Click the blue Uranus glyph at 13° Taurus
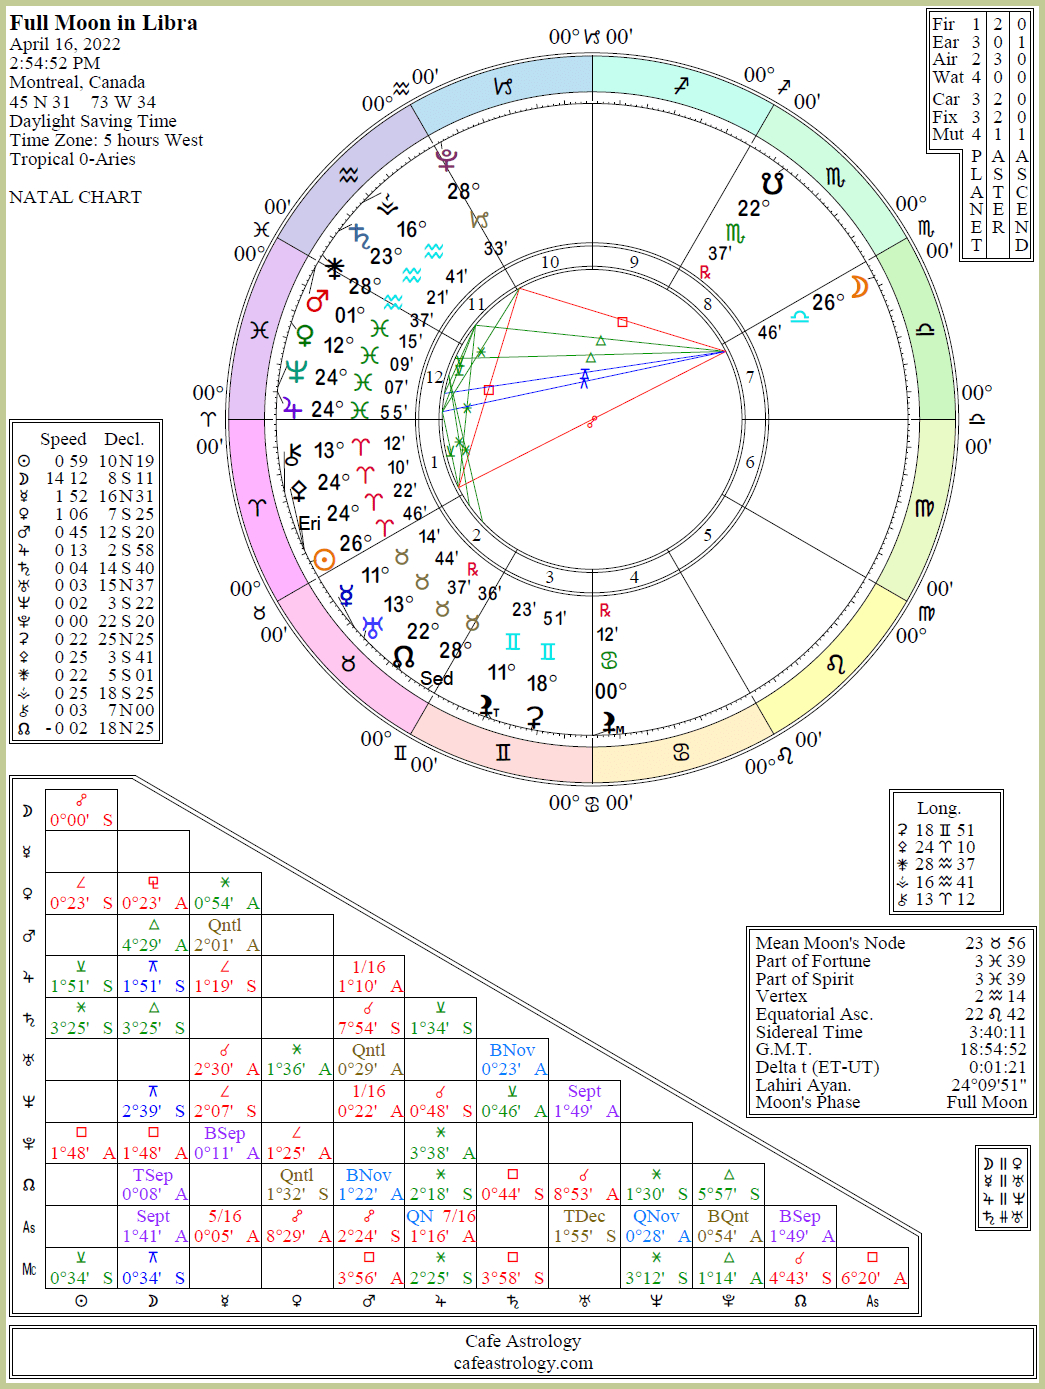 click(372, 628)
